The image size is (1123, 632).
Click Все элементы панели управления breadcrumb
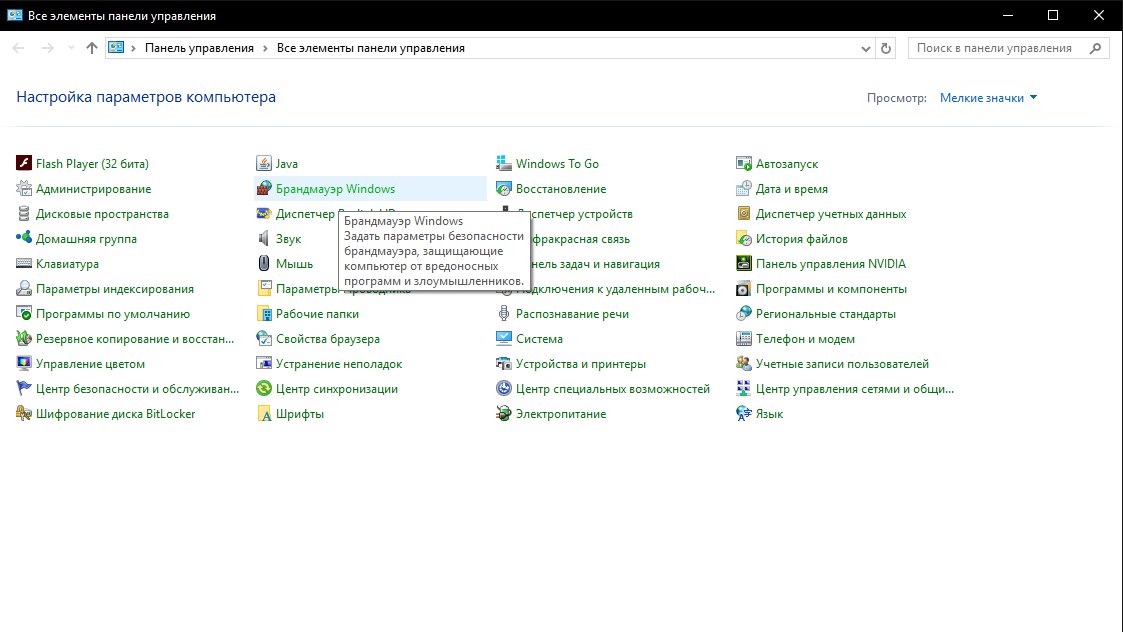coord(370,48)
